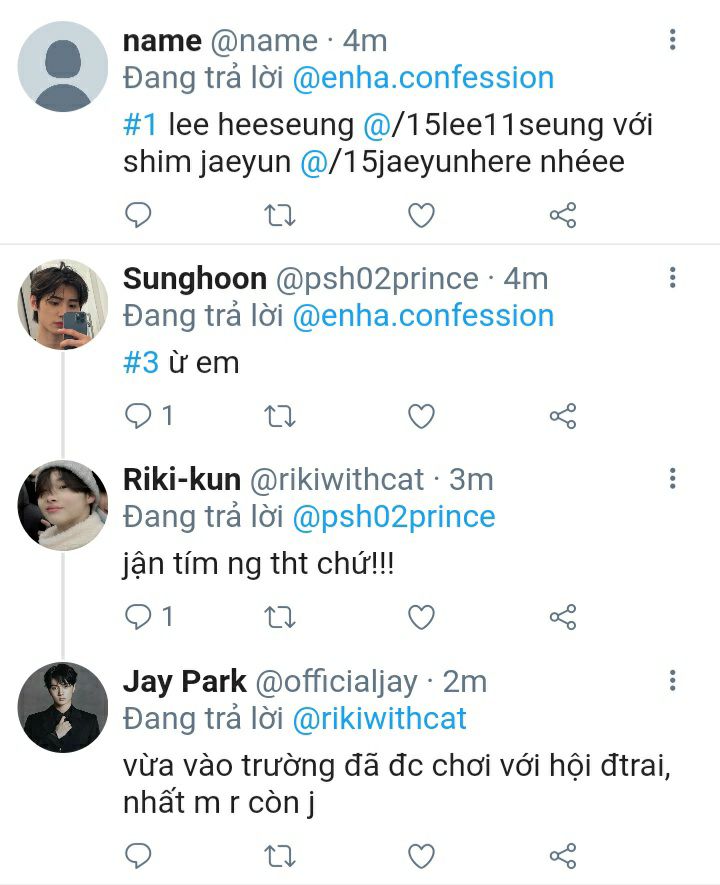Open the #1 hashtag link
The width and height of the screenshot is (720, 885).
(140, 126)
